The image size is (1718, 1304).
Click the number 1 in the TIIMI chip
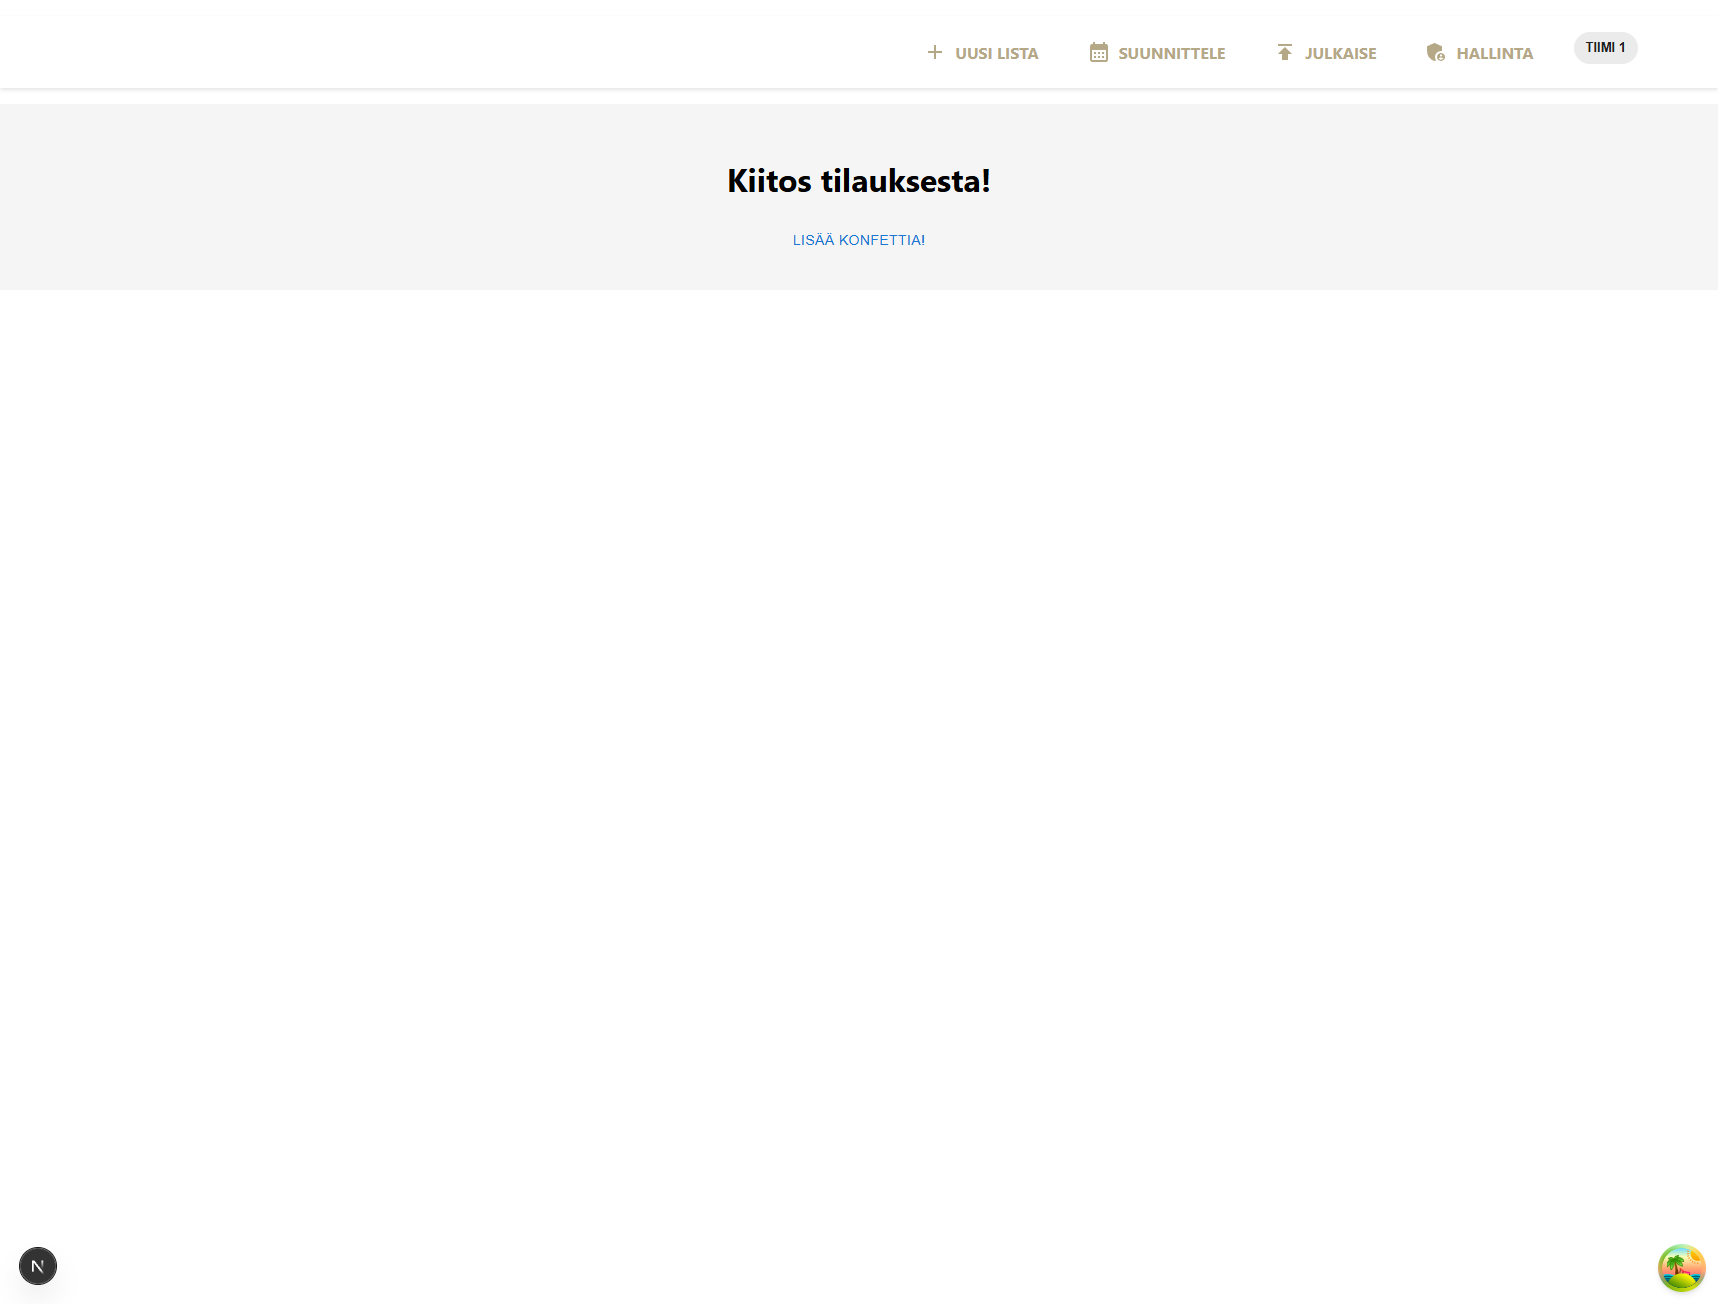pos(1622,48)
